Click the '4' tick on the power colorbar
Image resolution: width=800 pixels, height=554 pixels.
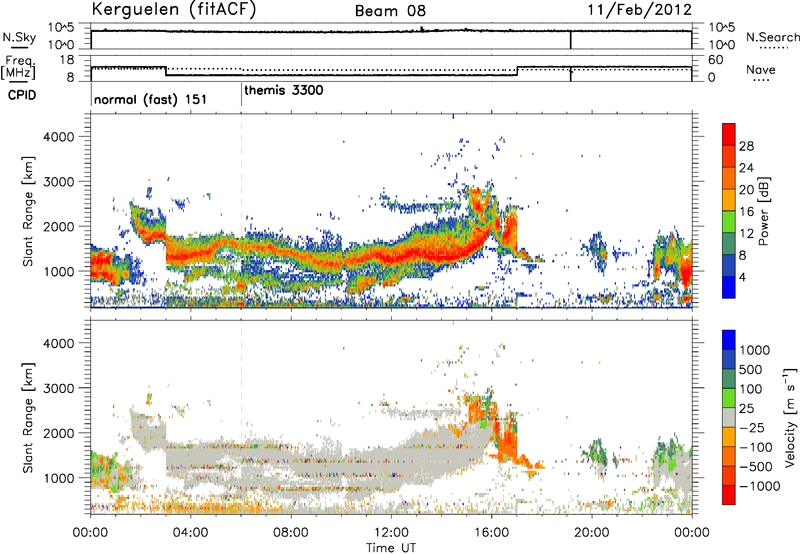pyautogui.click(x=742, y=277)
